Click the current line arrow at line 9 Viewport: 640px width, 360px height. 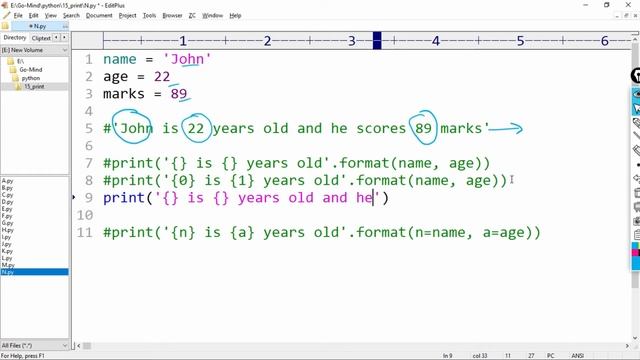coord(74,198)
